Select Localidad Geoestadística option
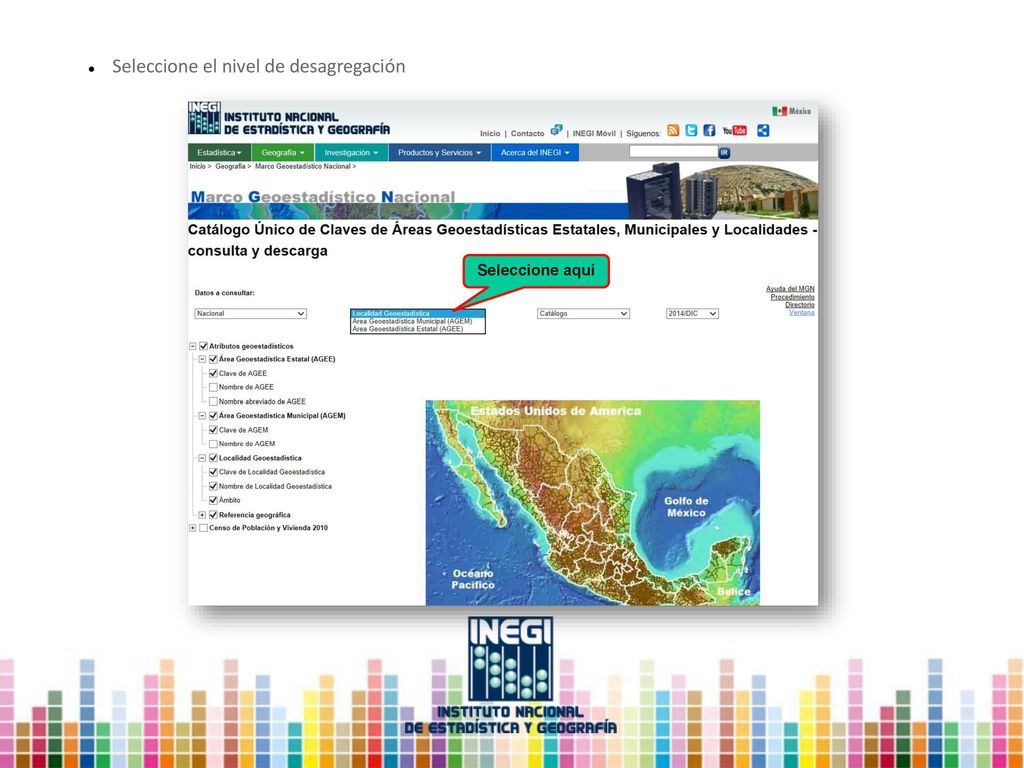 point(418,313)
